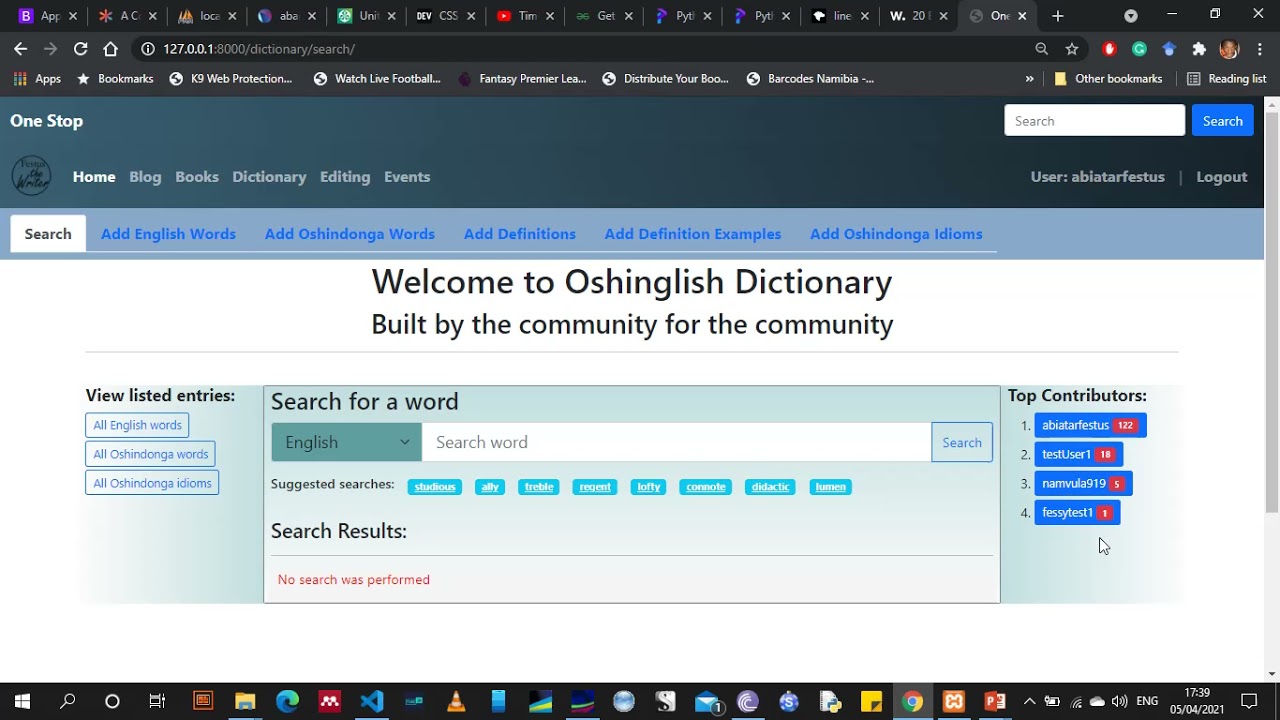
Task: Open the Windows Start button
Action: pos(22,701)
